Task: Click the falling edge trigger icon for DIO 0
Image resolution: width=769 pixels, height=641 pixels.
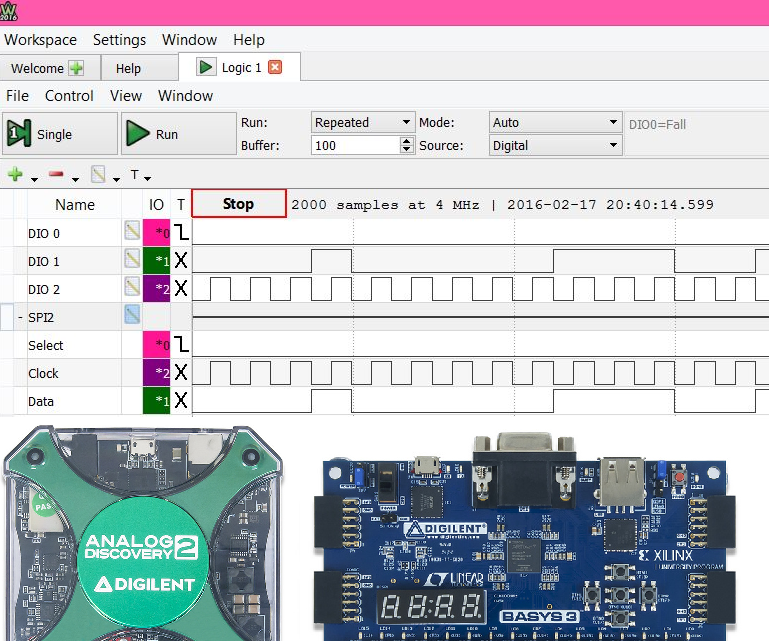Action: (181, 232)
